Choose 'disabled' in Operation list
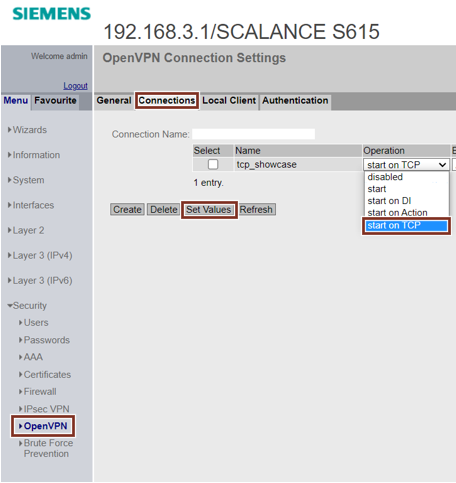The width and height of the screenshot is (456, 483). point(406,177)
